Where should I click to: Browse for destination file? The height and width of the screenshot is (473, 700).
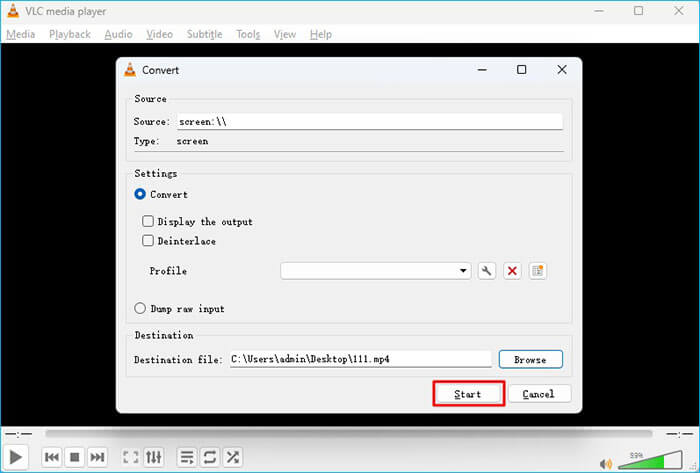(x=530, y=359)
